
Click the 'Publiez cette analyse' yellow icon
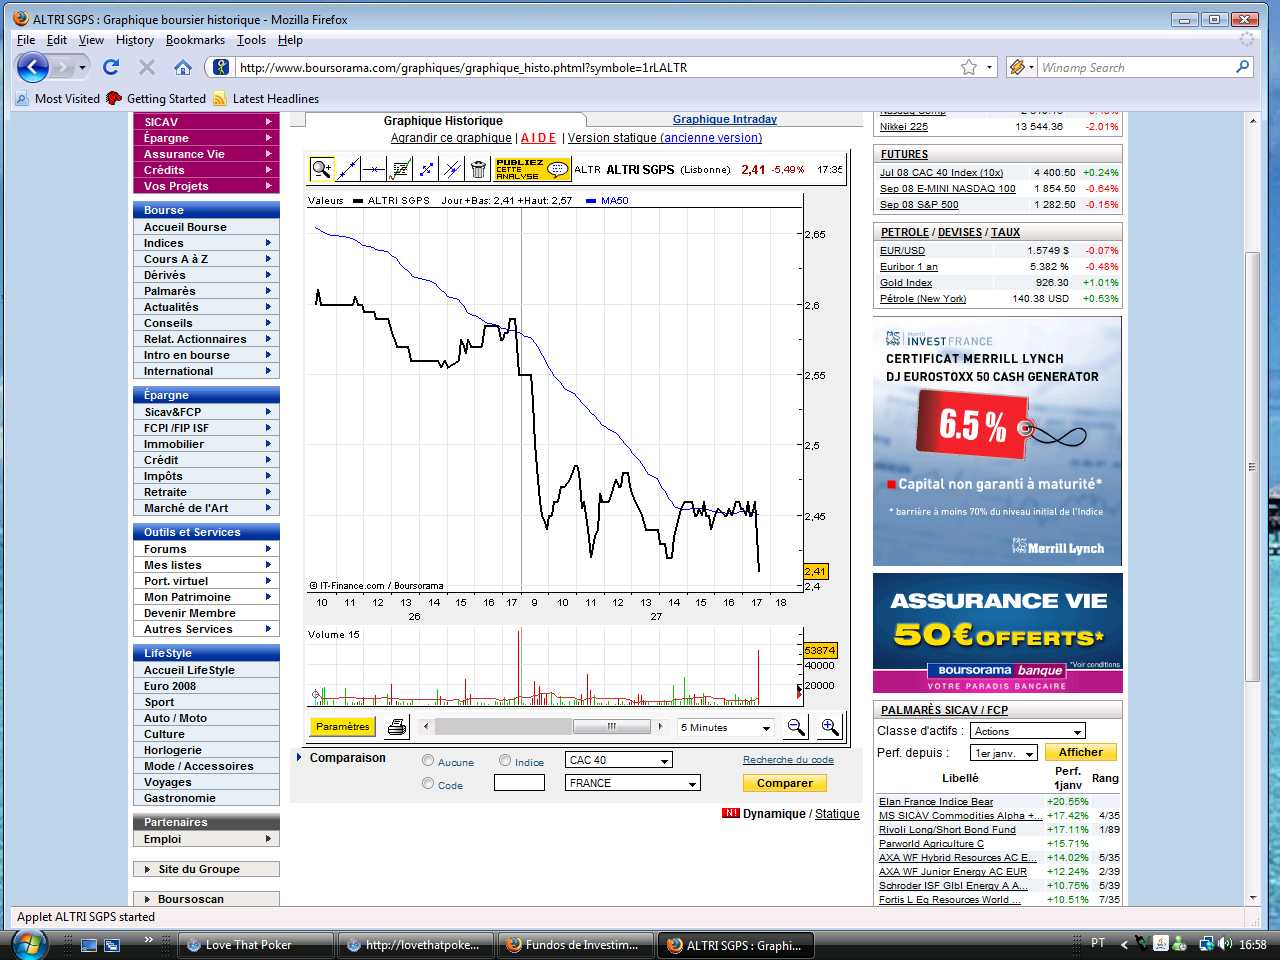coord(532,169)
